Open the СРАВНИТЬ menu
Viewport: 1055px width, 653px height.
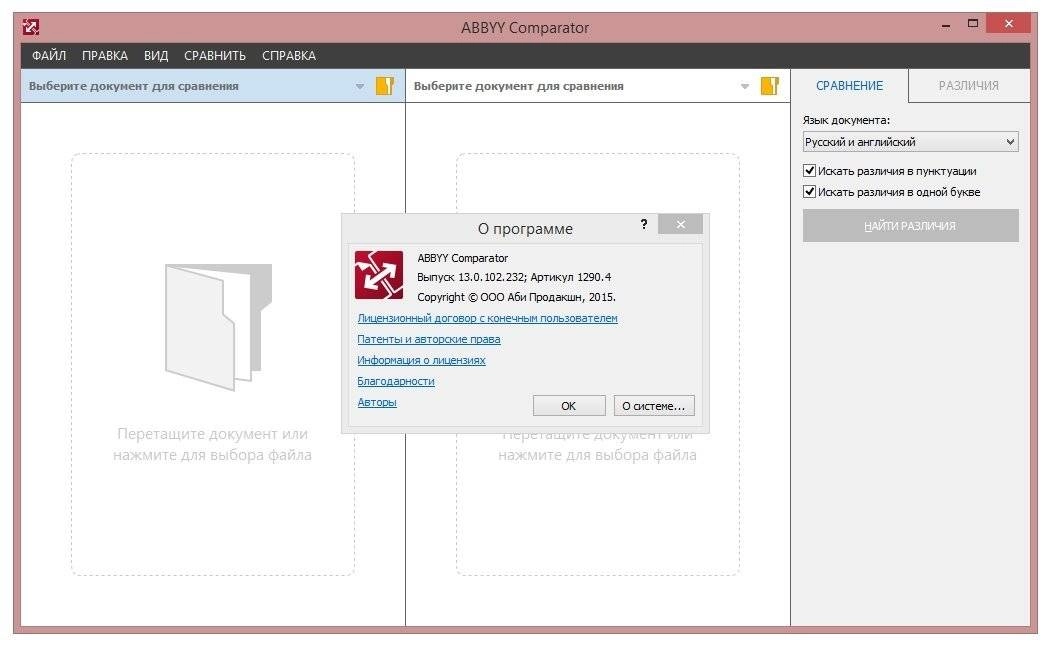[x=215, y=56]
